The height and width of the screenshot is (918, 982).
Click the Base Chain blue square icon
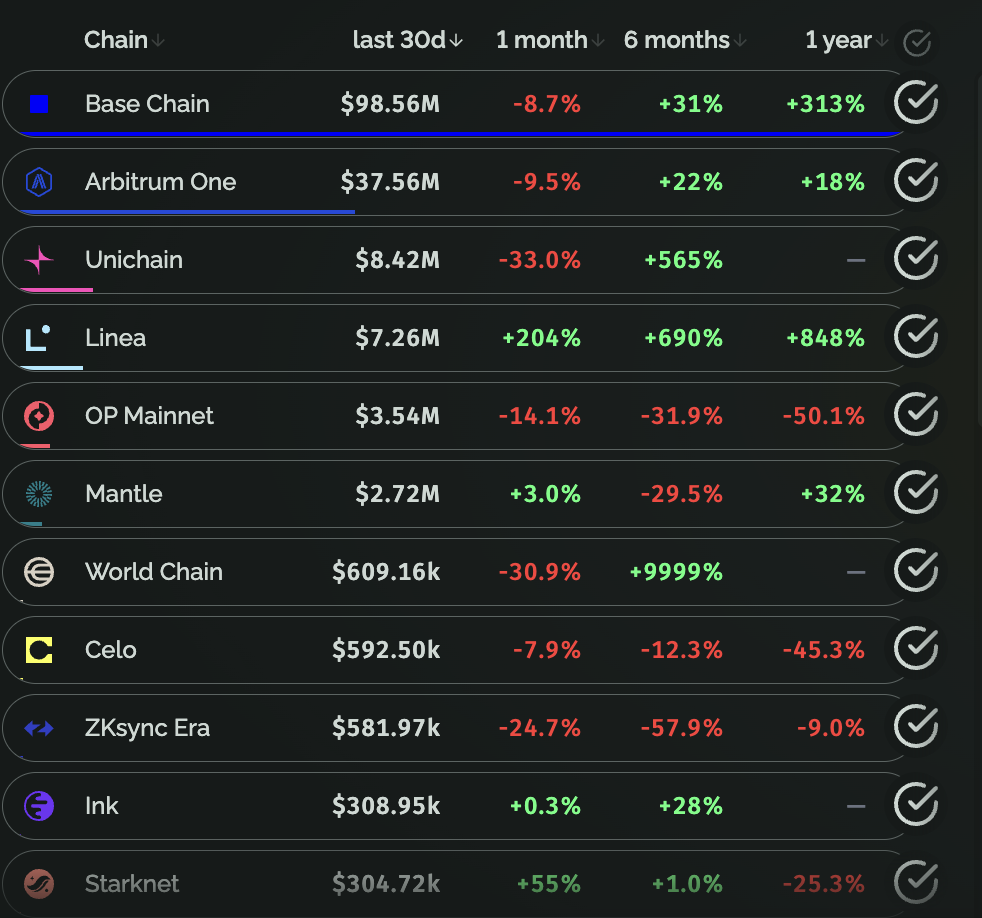click(x=39, y=104)
